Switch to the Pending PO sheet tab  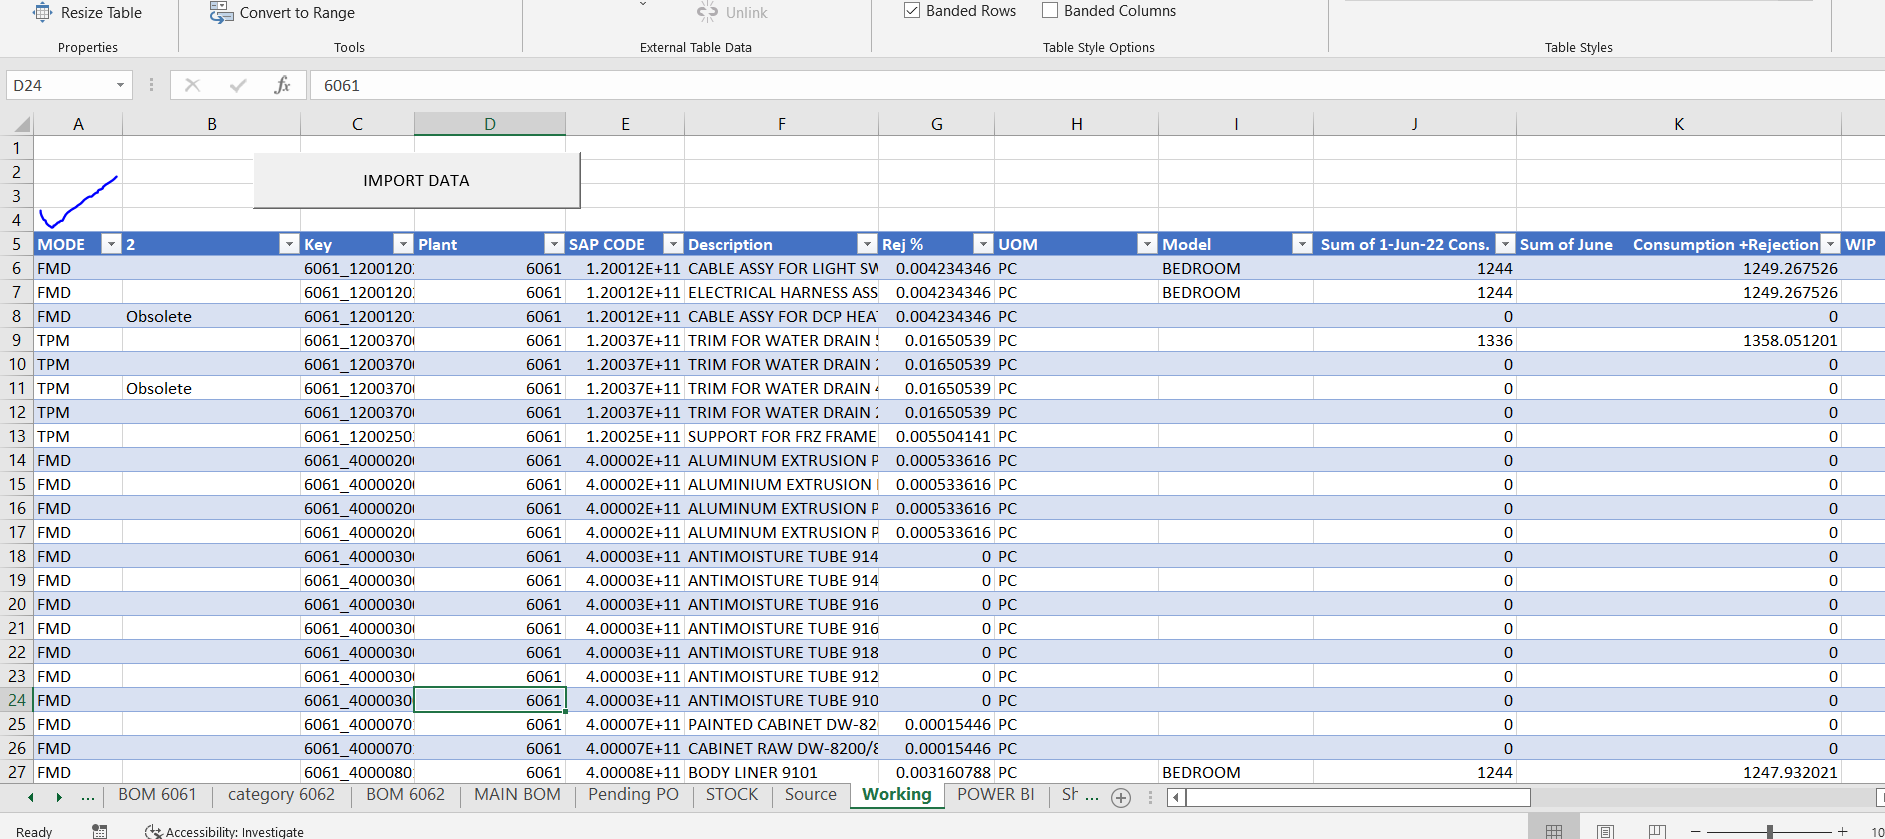[x=633, y=795]
